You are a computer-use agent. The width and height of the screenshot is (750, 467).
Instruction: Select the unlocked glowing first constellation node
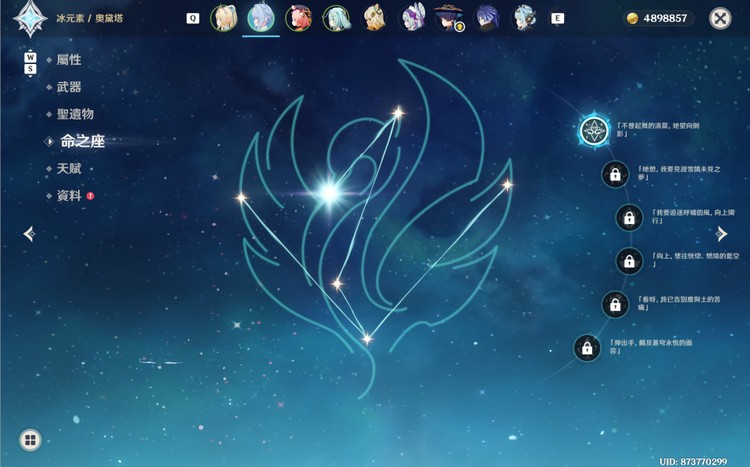(594, 131)
